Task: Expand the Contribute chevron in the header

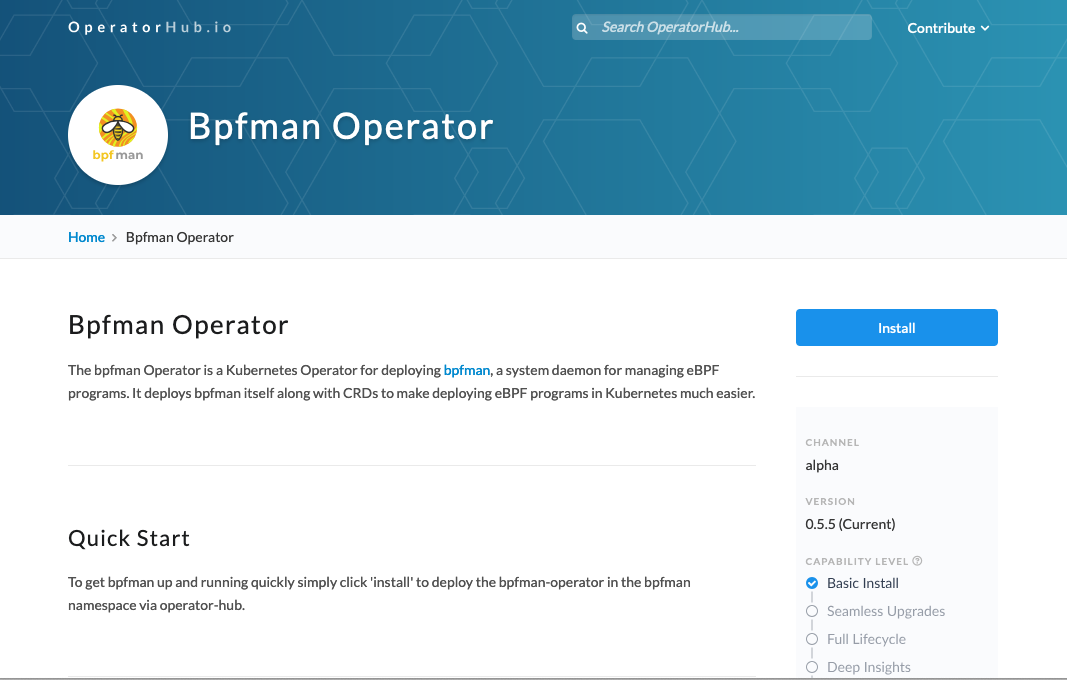Action: [985, 29]
